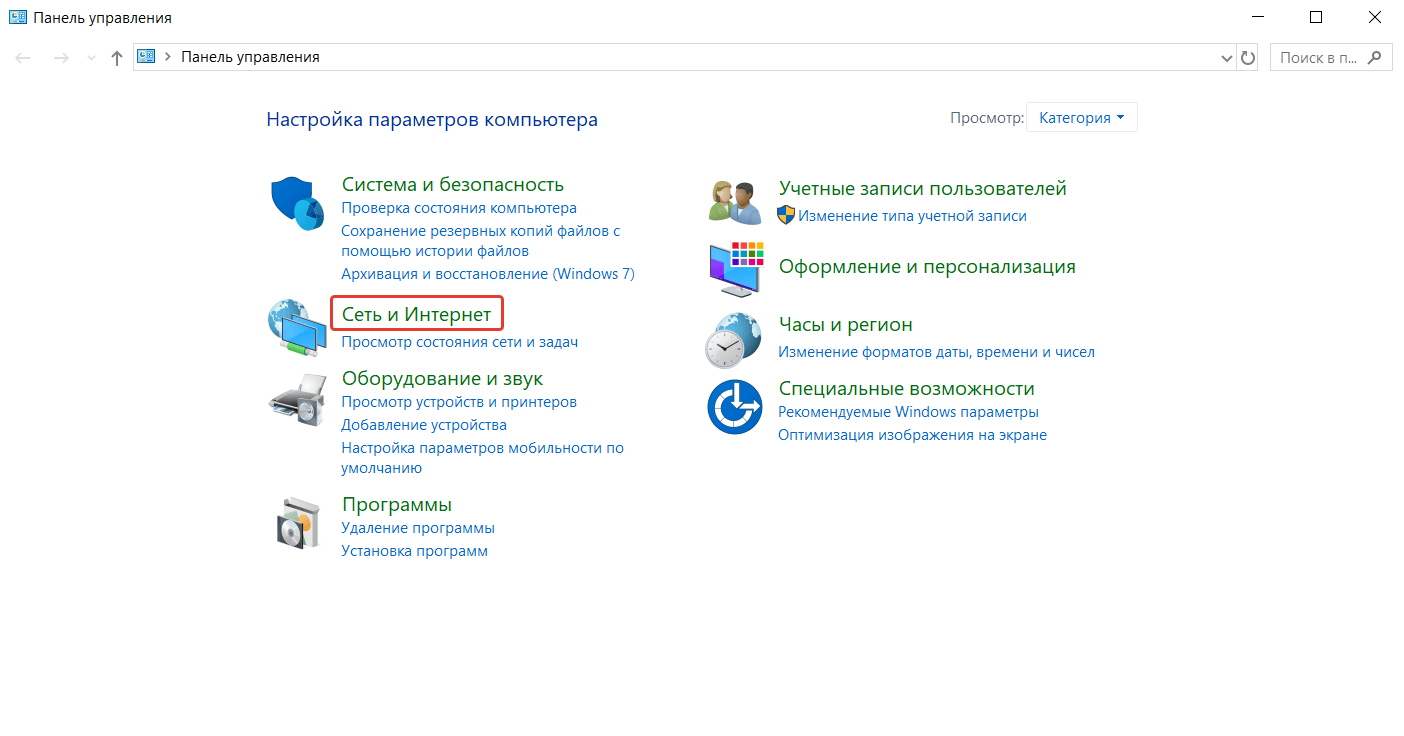Image resolution: width=1404 pixels, height=736 pixels.
Task: Open Архивация и восстановление (Windows 7)
Action: (488, 274)
